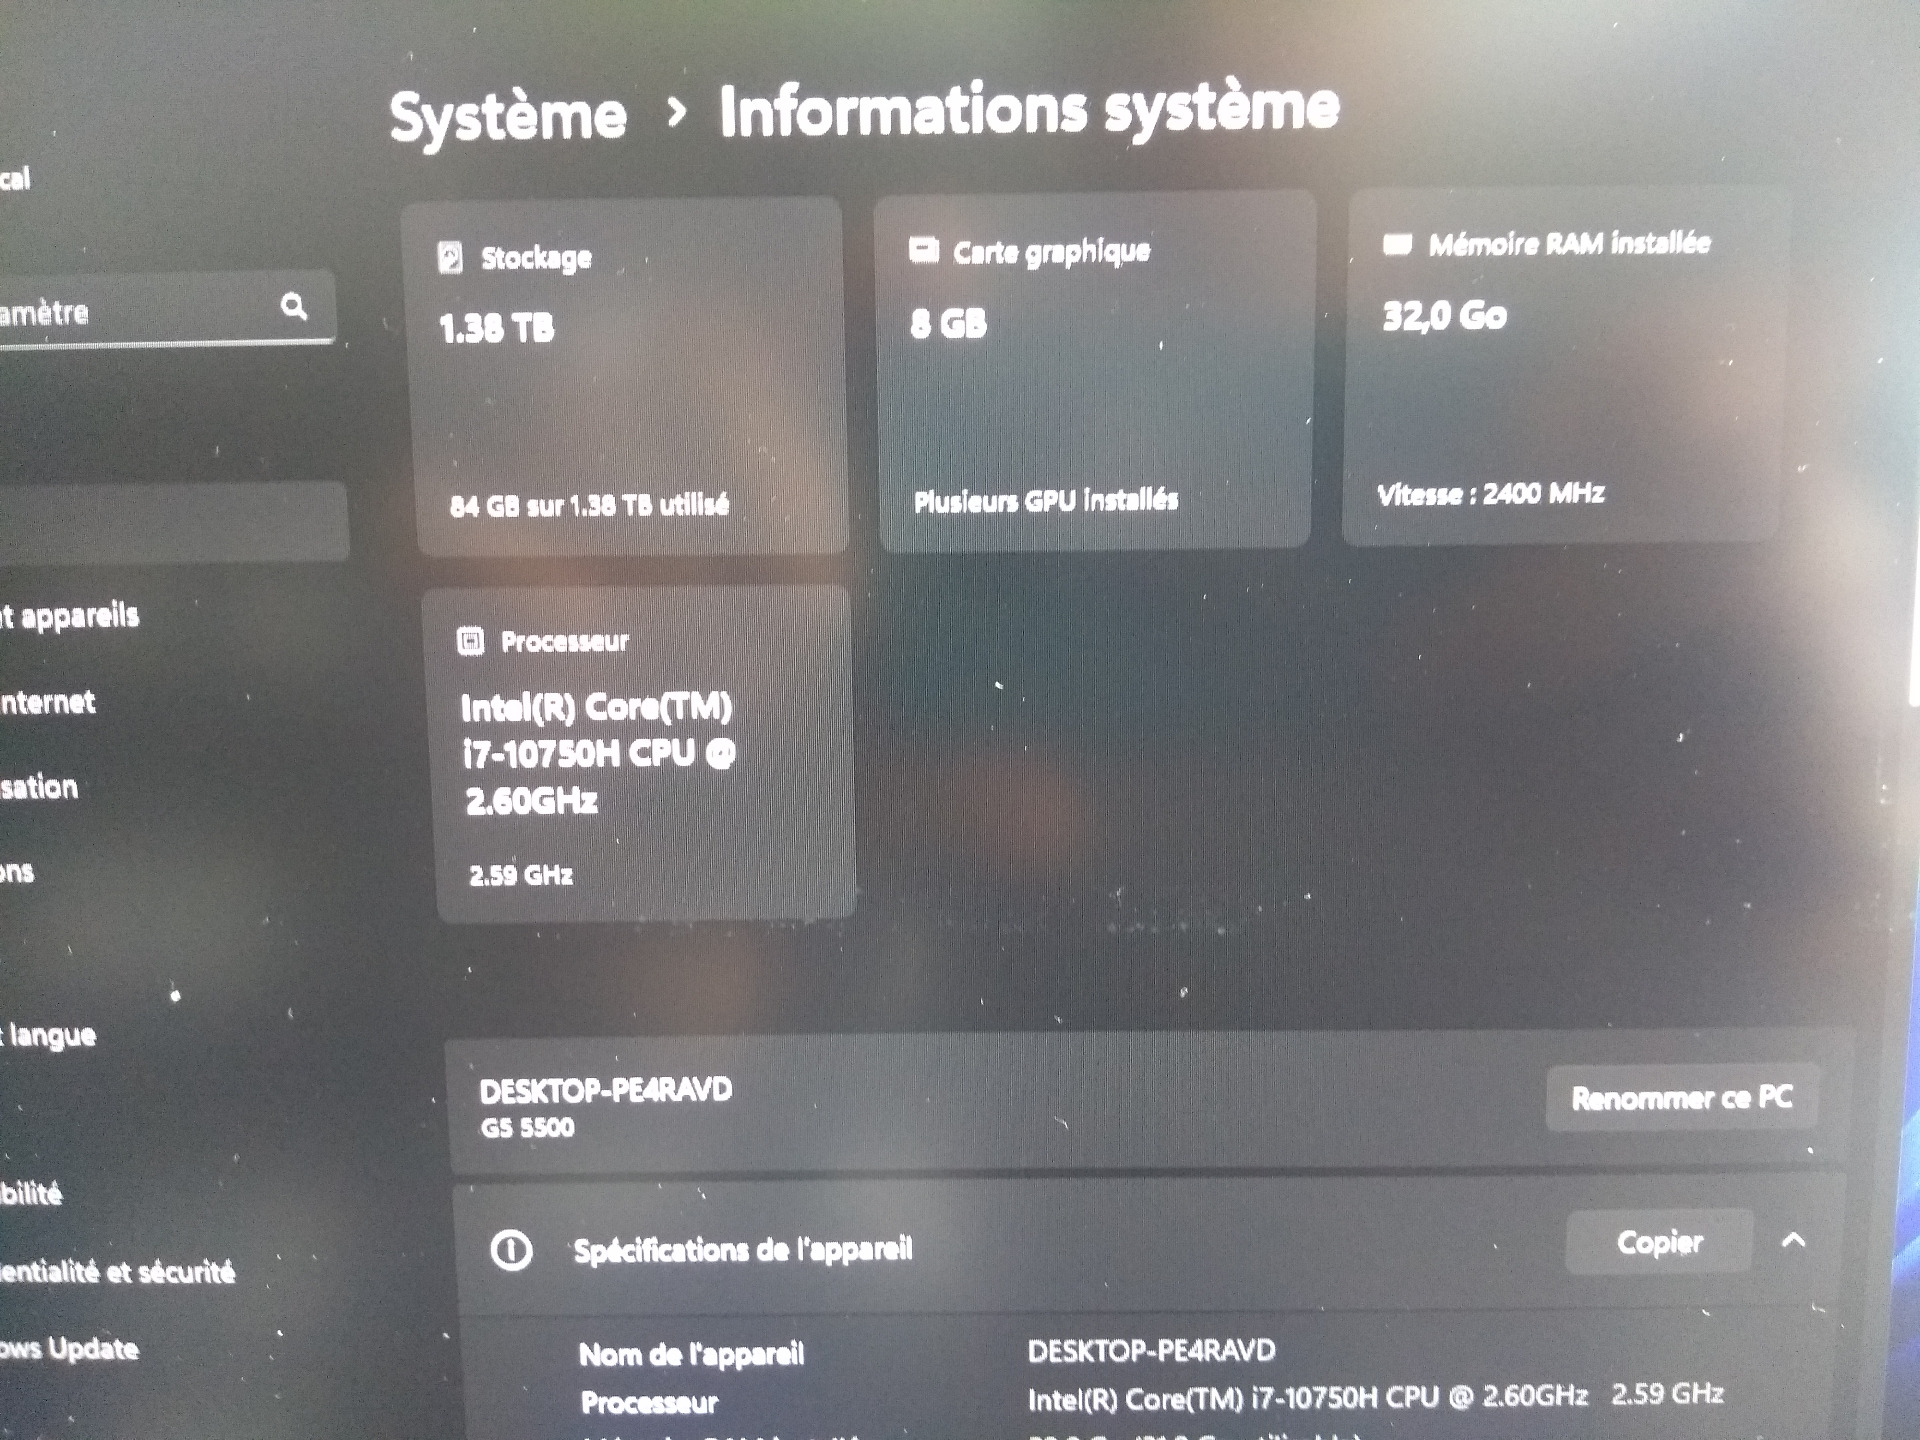
Task: Click the Mémoire RAM installée icon
Action: point(1397,244)
